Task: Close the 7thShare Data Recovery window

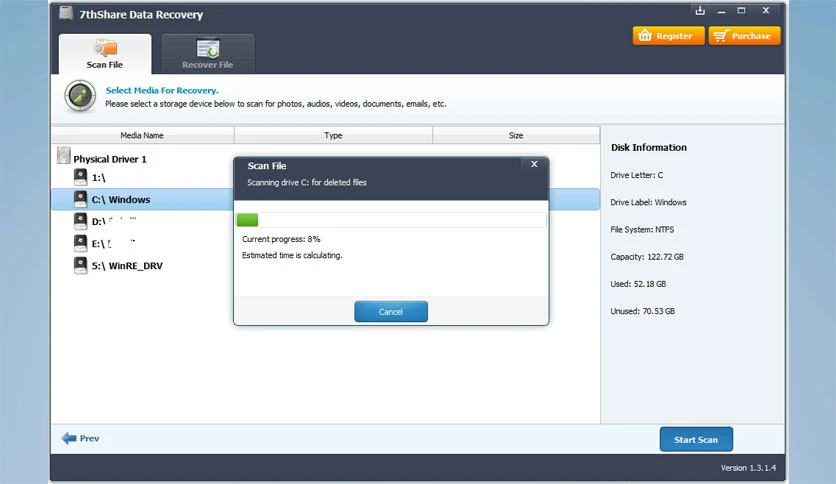Action: pyautogui.click(x=766, y=10)
